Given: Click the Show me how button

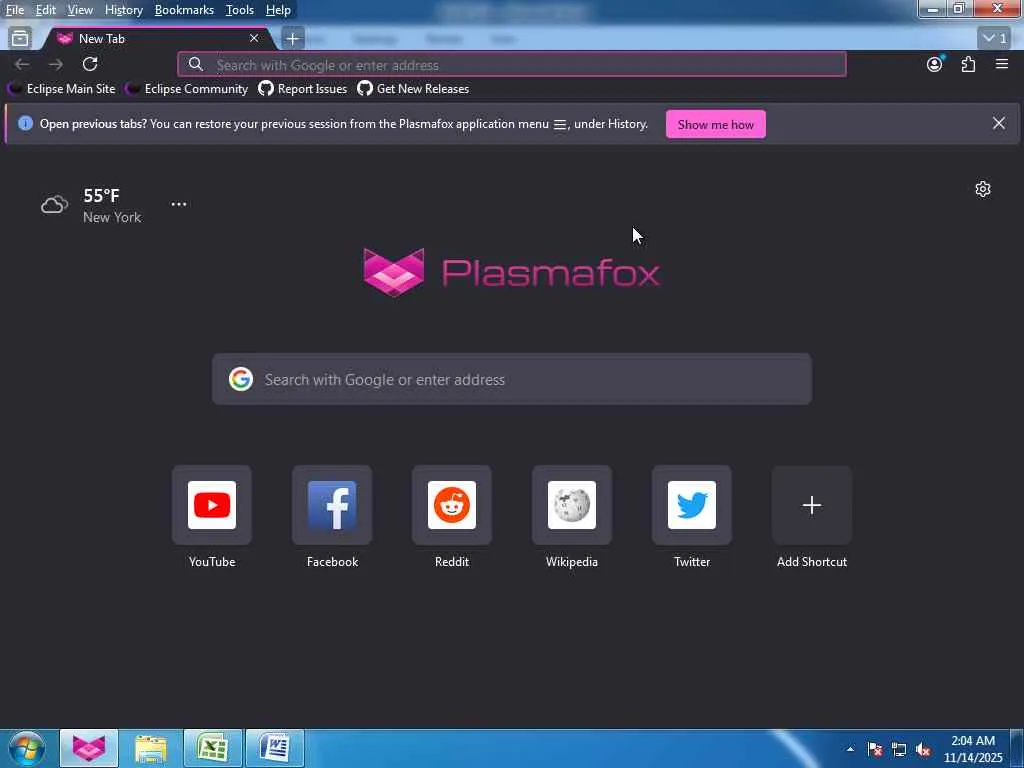Looking at the screenshot, I should pyautogui.click(x=716, y=125).
